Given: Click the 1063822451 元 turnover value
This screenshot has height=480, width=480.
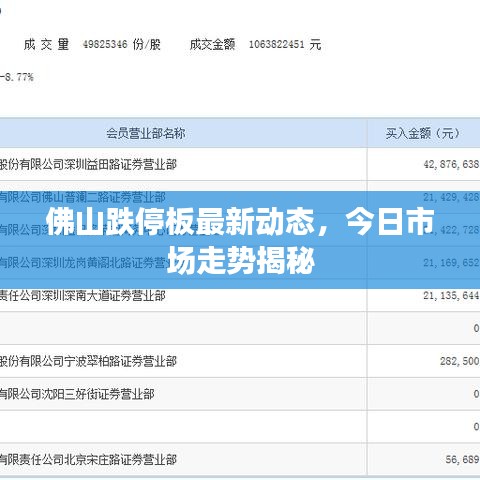Looking at the screenshot, I should point(285,44).
